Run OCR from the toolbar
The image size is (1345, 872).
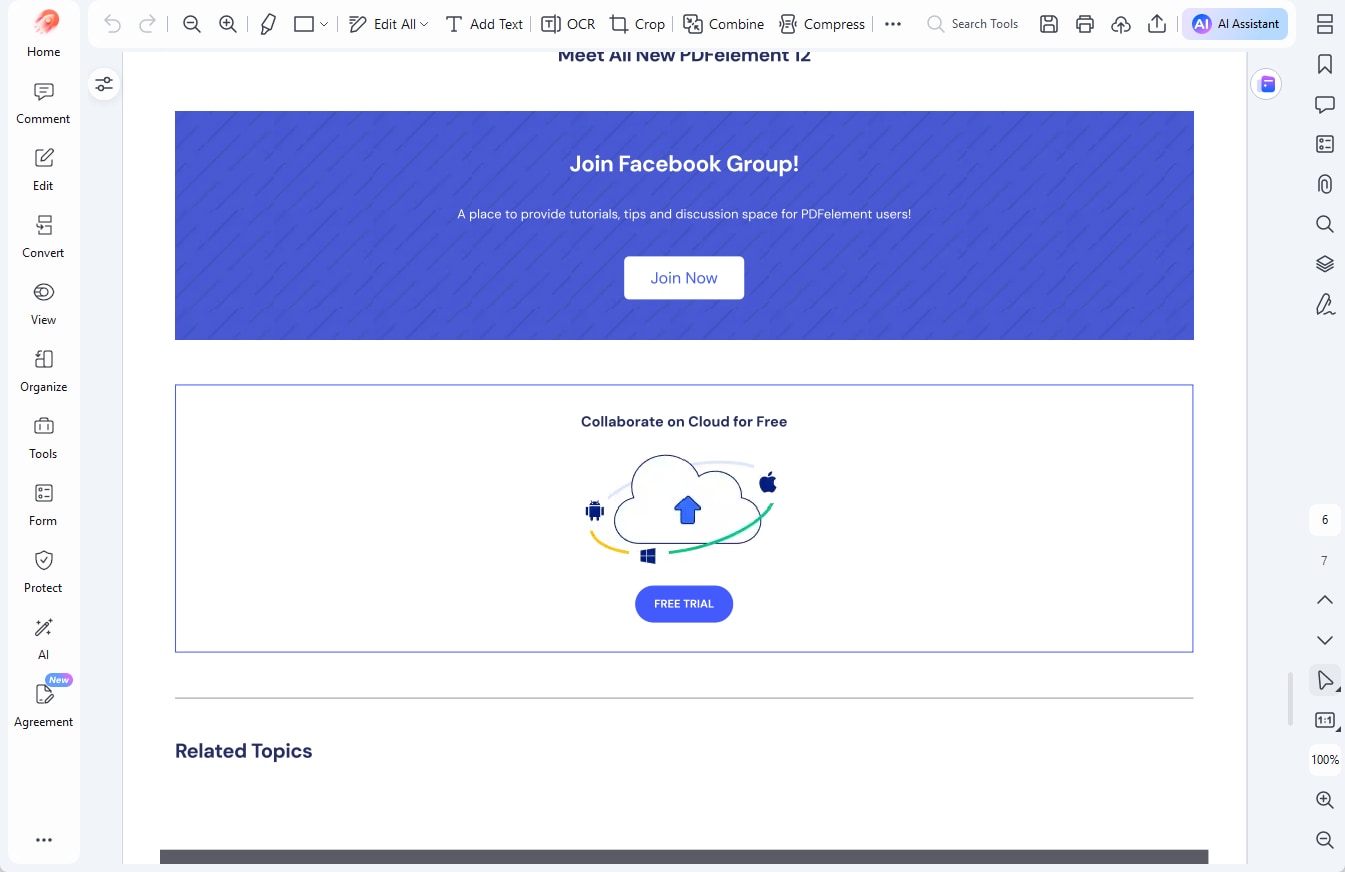568,24
